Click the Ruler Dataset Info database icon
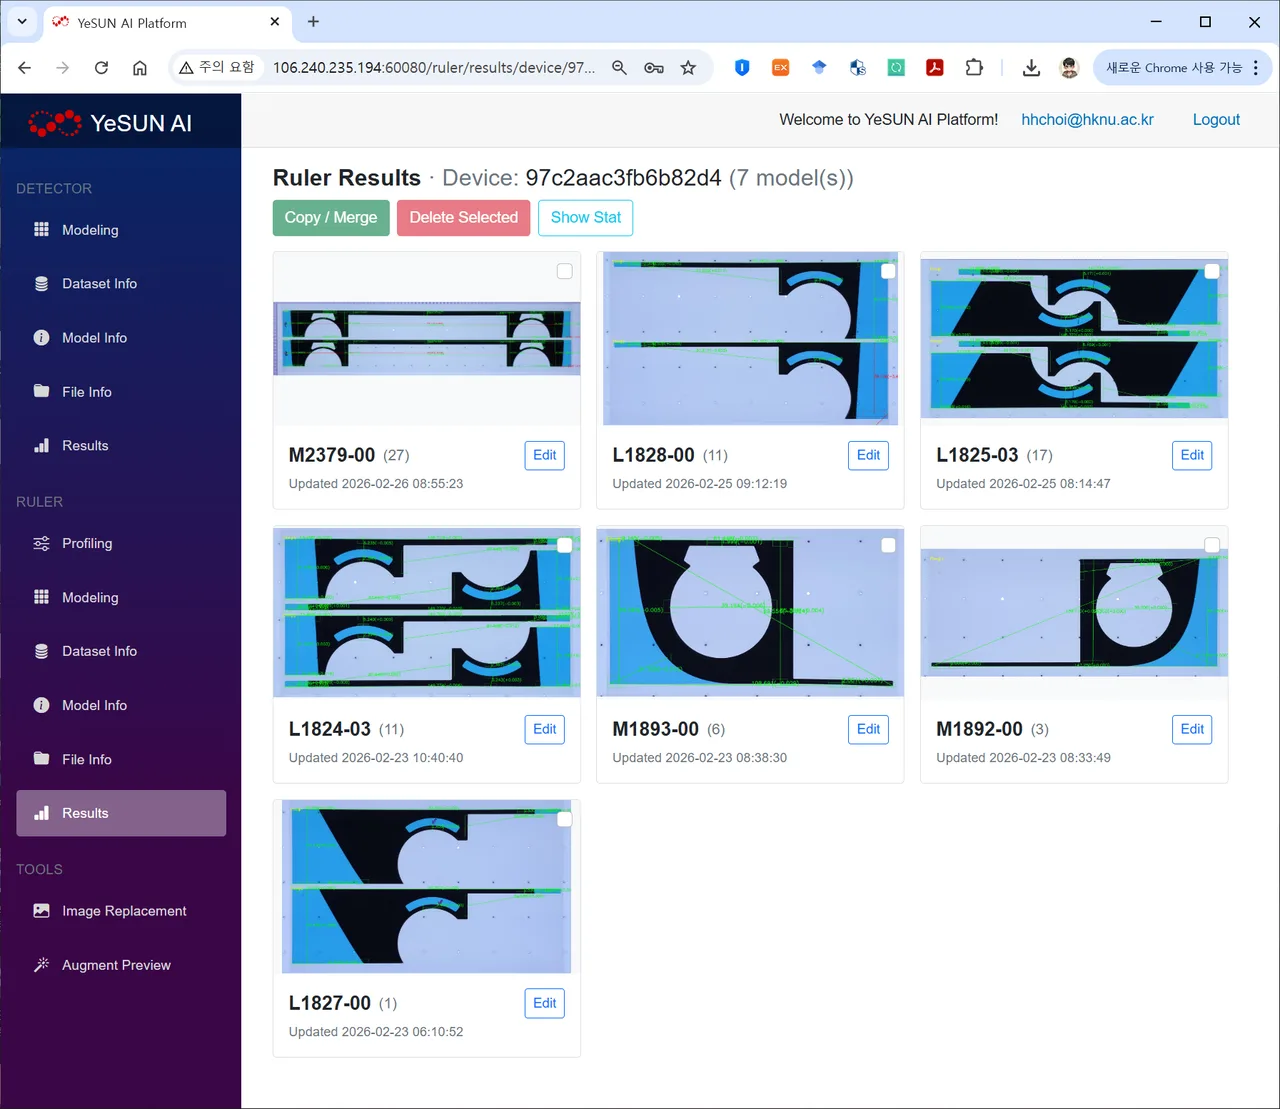 pyautogui.click(x=41, y=651)
